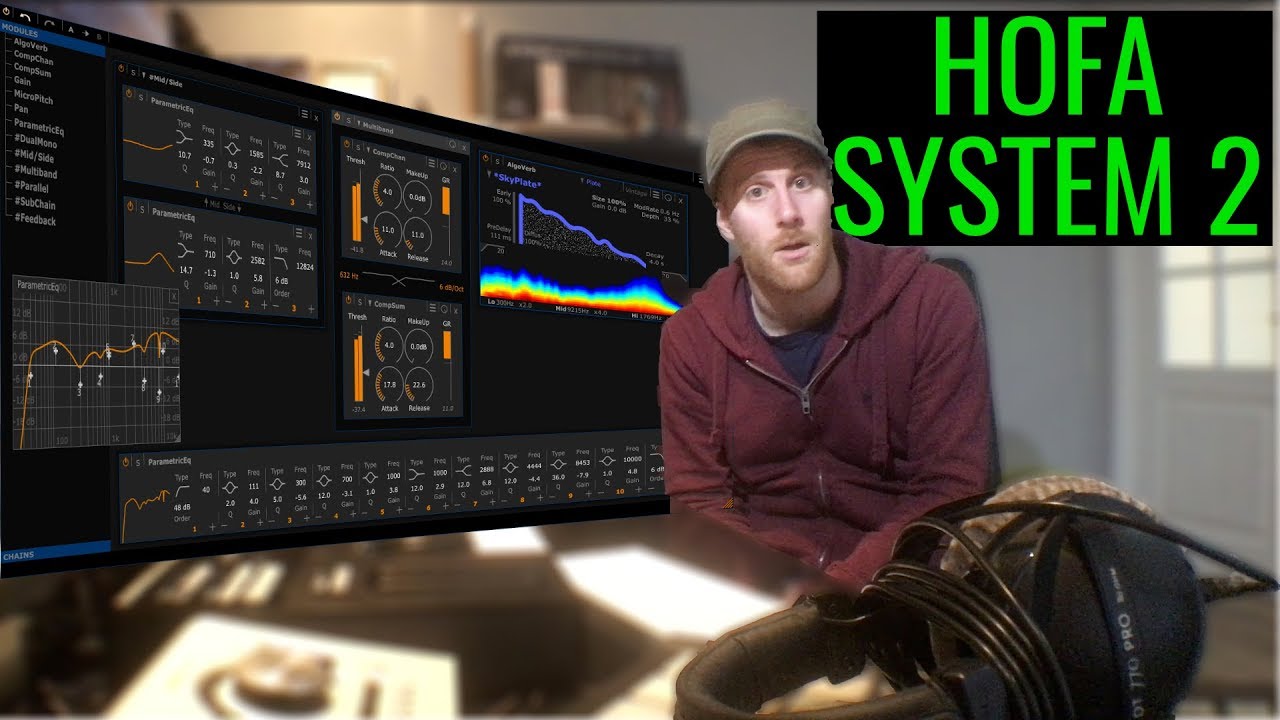Select Pan module in the list
1280x720 pixels.
click(x=21, y=108)
